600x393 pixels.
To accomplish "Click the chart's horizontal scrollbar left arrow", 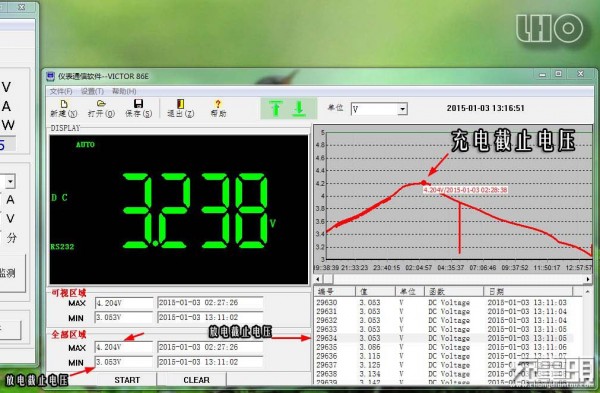I will pos(318,279).
